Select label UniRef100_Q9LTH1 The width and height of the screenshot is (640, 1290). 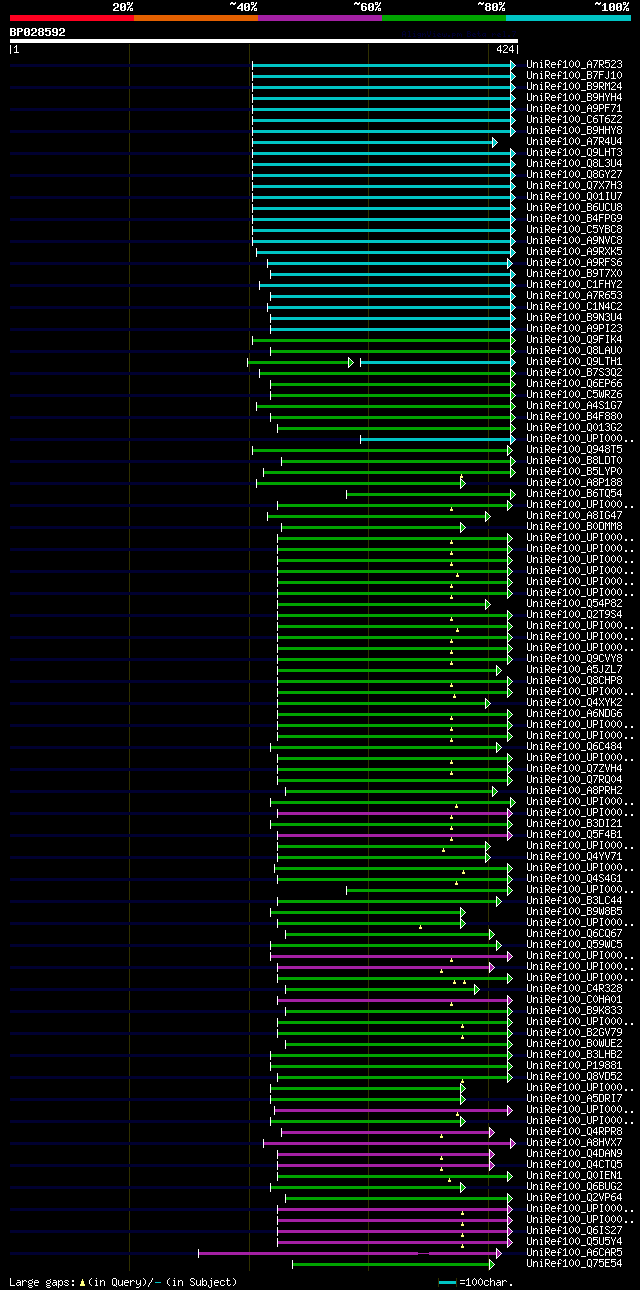tap(574, 361)
